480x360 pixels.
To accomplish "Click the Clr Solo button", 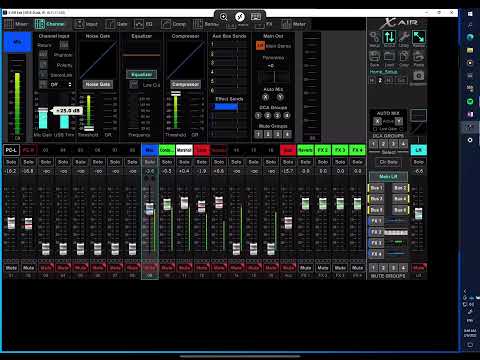I will [x=388, y=162].
